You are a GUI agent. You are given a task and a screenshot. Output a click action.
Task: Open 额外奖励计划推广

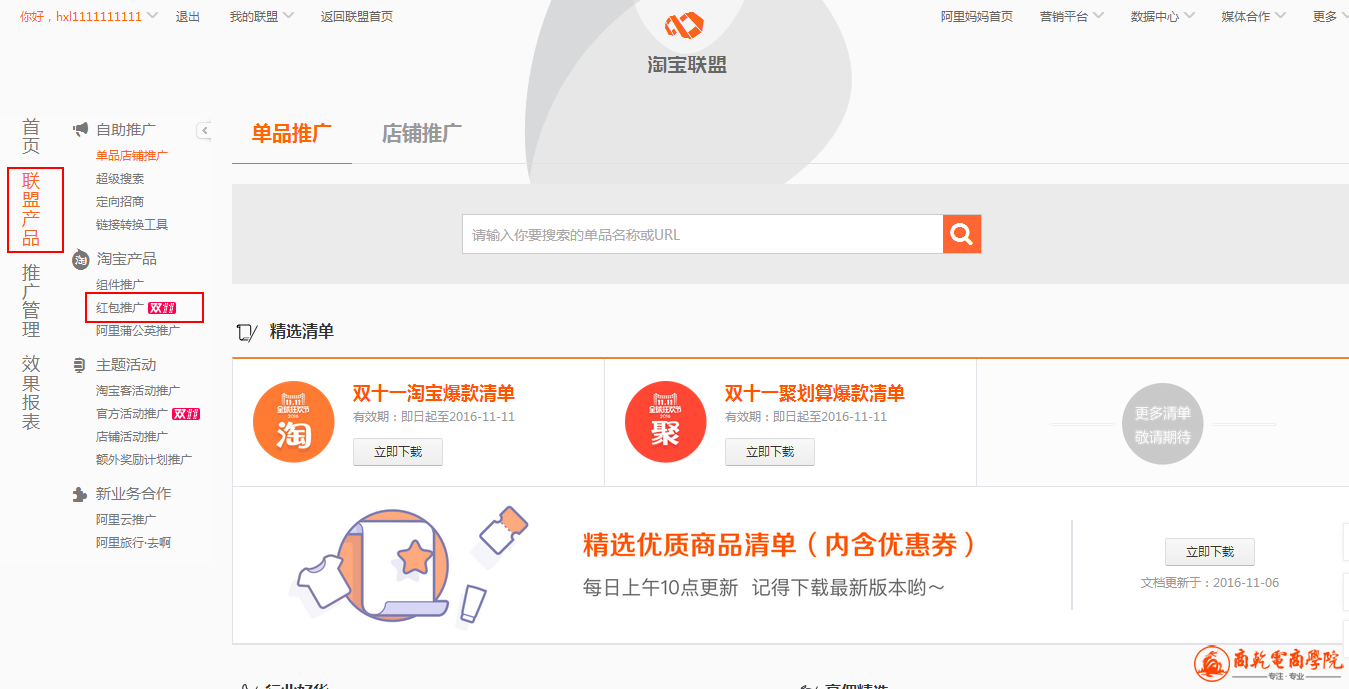point(144,459)
